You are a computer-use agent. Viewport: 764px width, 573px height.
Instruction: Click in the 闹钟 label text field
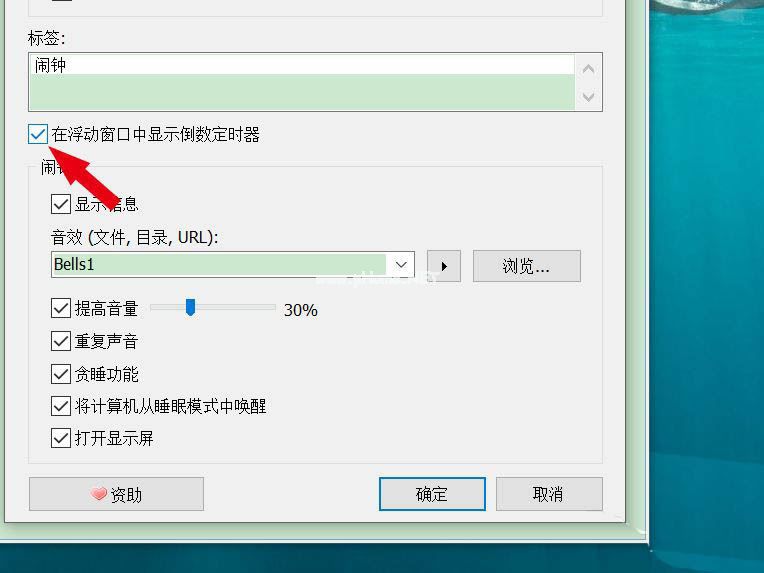click(302, 82)
